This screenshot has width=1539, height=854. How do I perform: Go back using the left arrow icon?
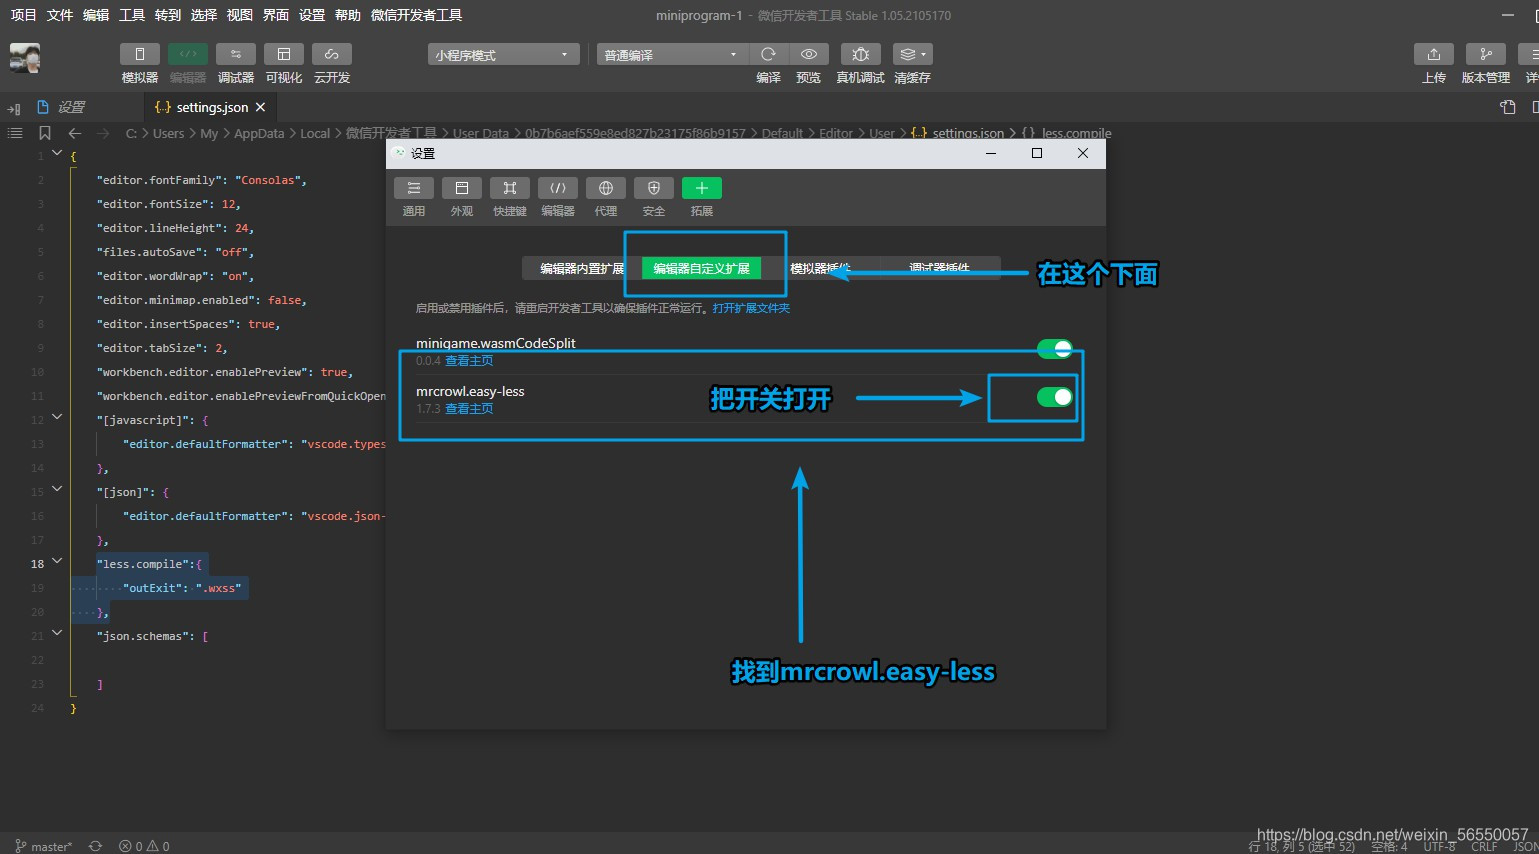tap(75, 133)
